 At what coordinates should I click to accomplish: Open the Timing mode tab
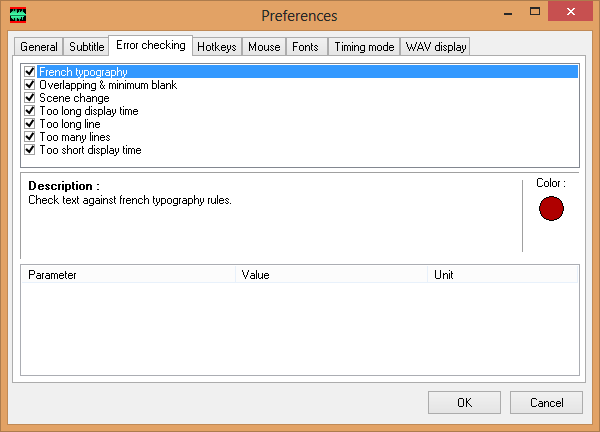pos(364,47)
